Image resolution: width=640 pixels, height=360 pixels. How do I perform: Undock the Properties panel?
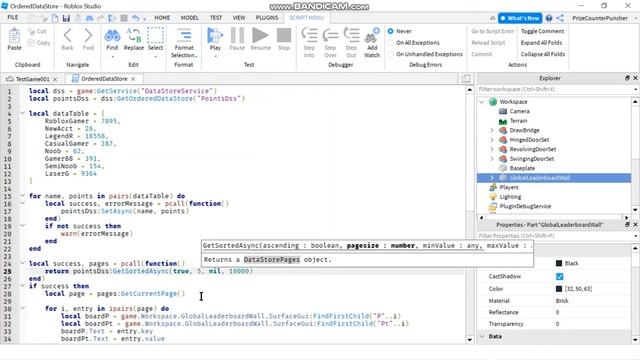tap(627, 224)
